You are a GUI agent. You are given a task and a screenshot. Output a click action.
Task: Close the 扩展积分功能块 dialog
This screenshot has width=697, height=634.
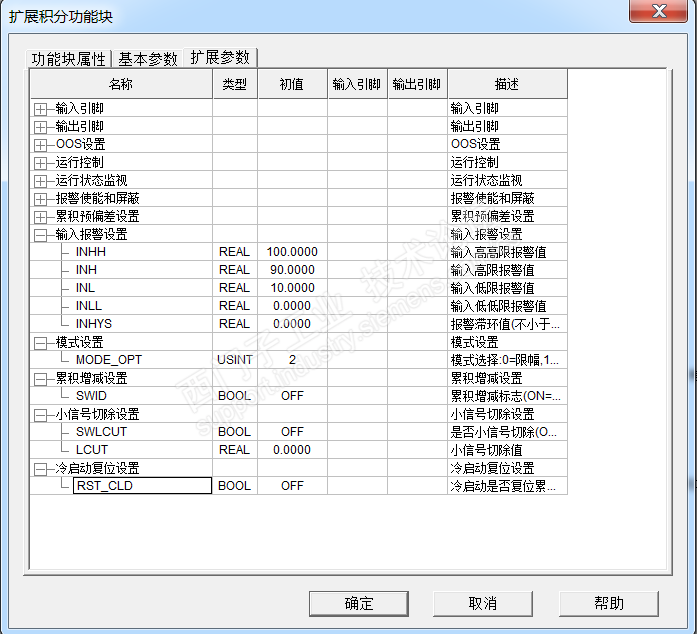tap(659, 11)
